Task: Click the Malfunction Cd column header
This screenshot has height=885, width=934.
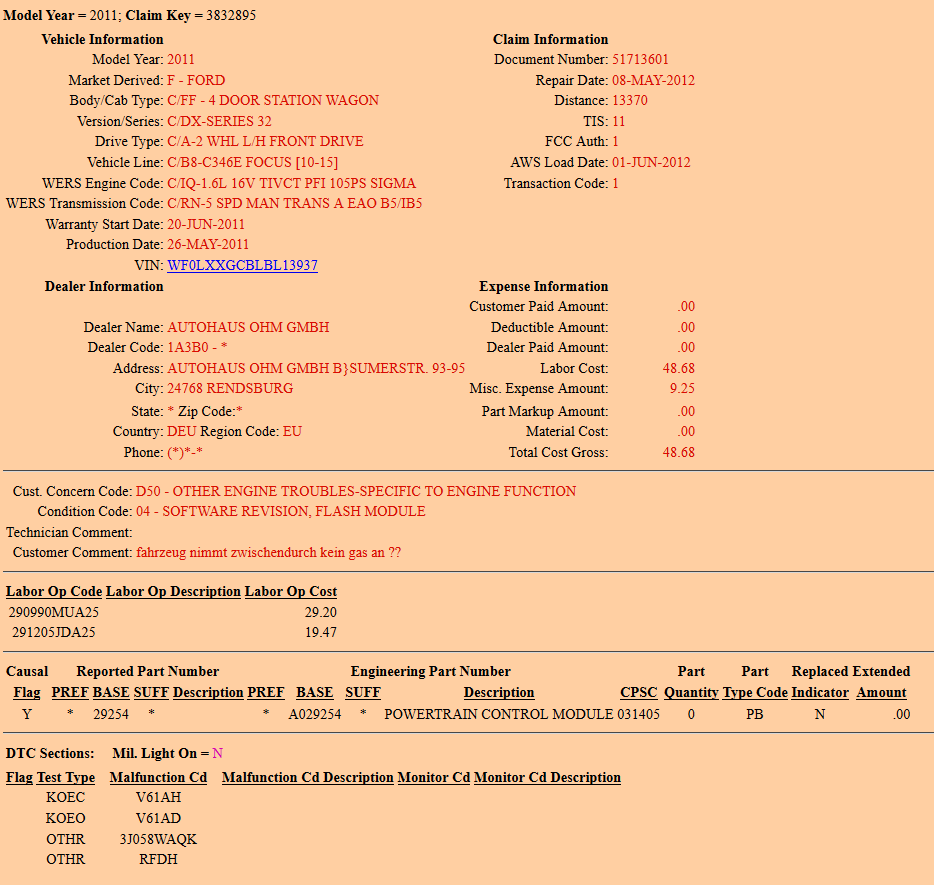Action: [x=158, y=777]
